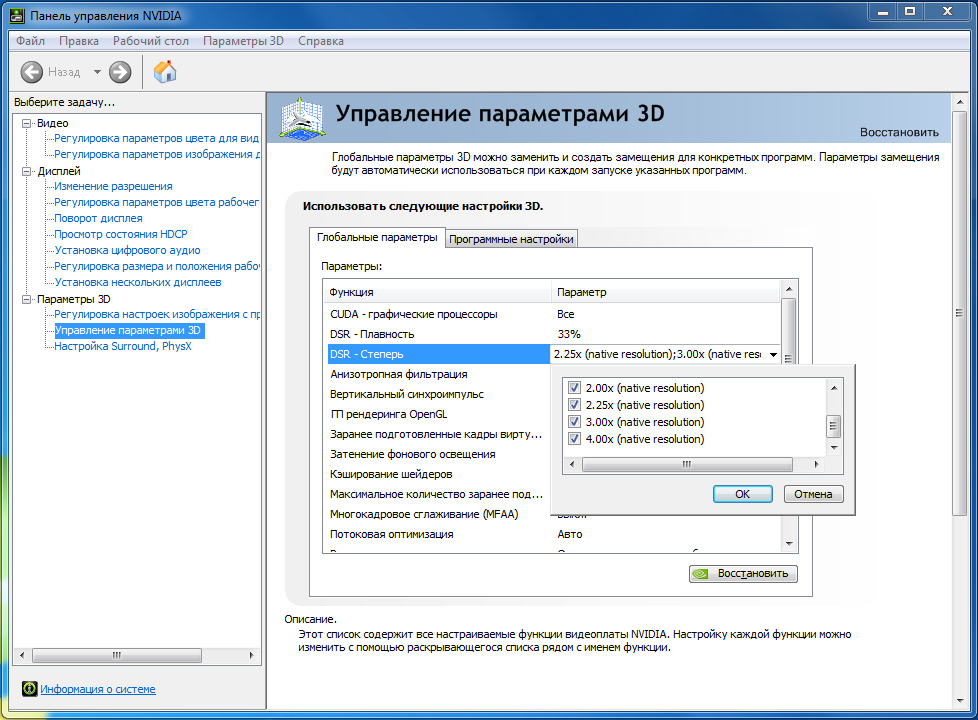The width and height of the screenshot is (978, 720).
Task: Open the Справка menu
Action: [321, 41]
